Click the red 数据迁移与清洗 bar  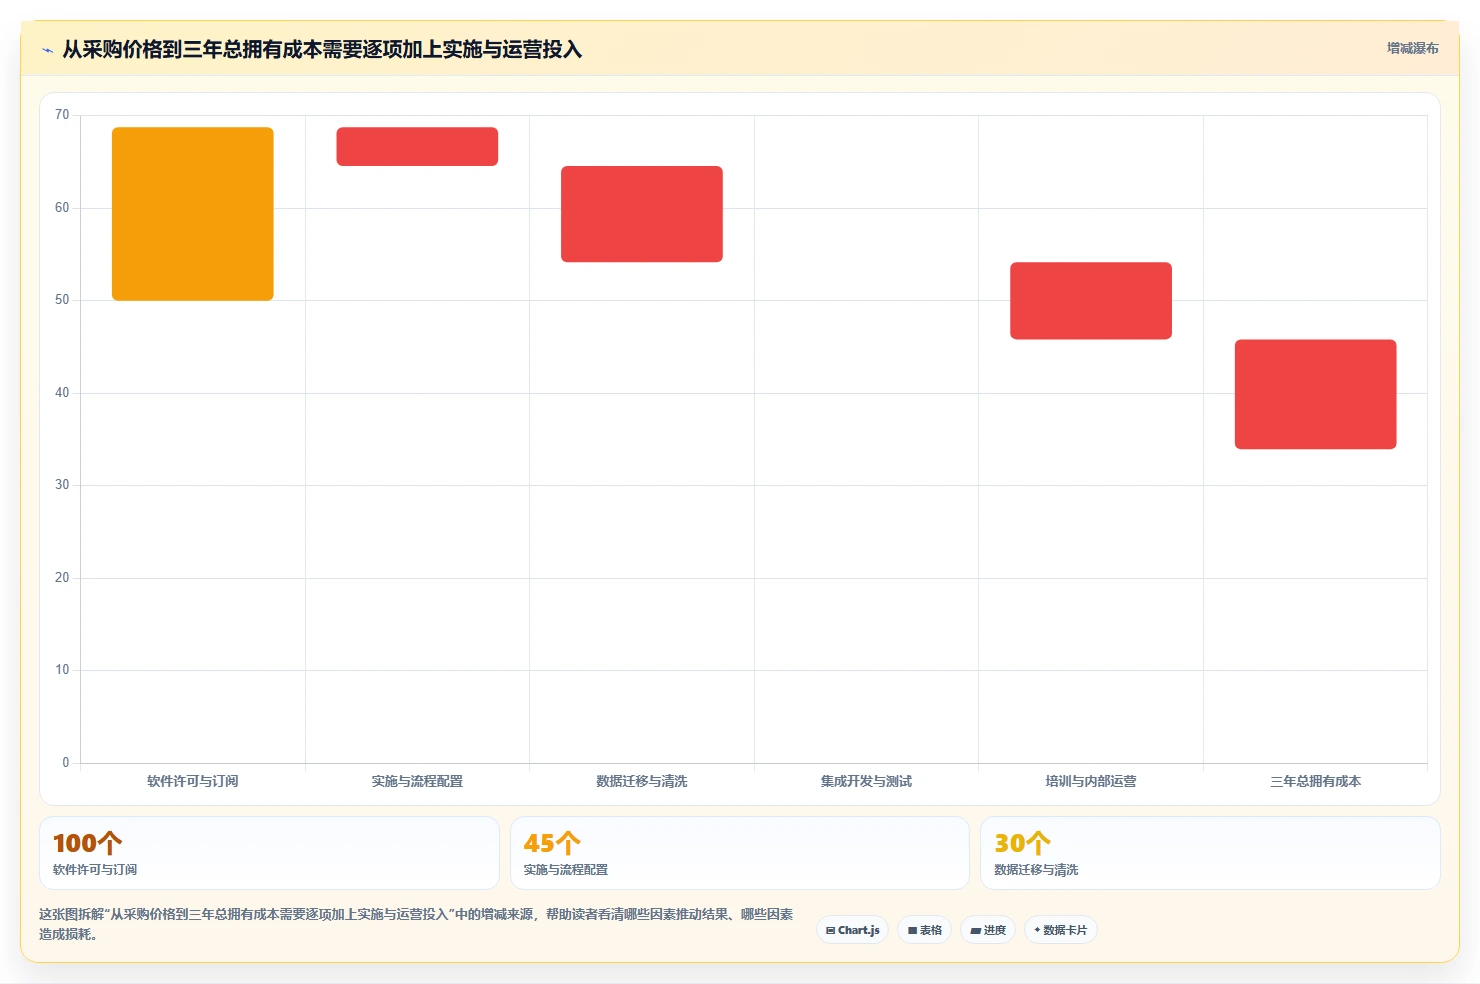tap(642, 214)
